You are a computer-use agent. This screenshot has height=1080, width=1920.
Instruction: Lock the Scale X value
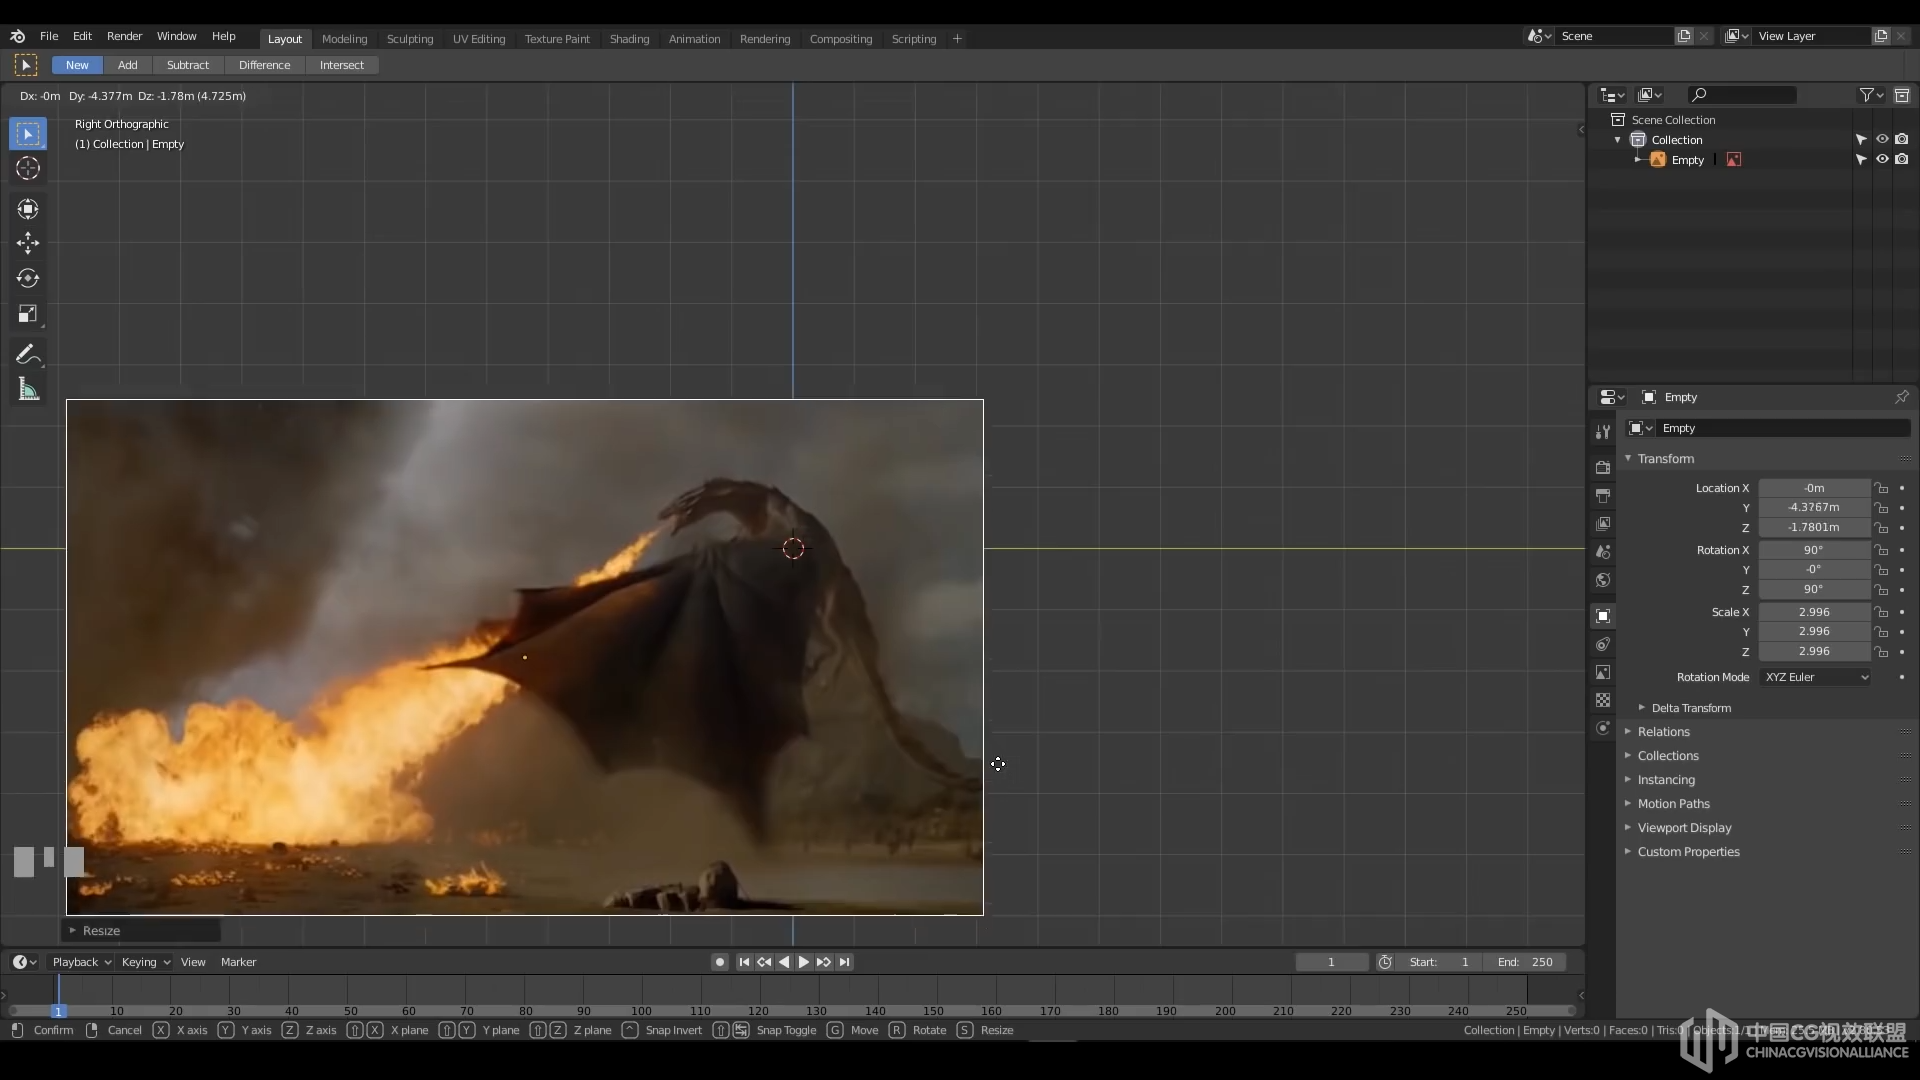[x=1881, y=612]
